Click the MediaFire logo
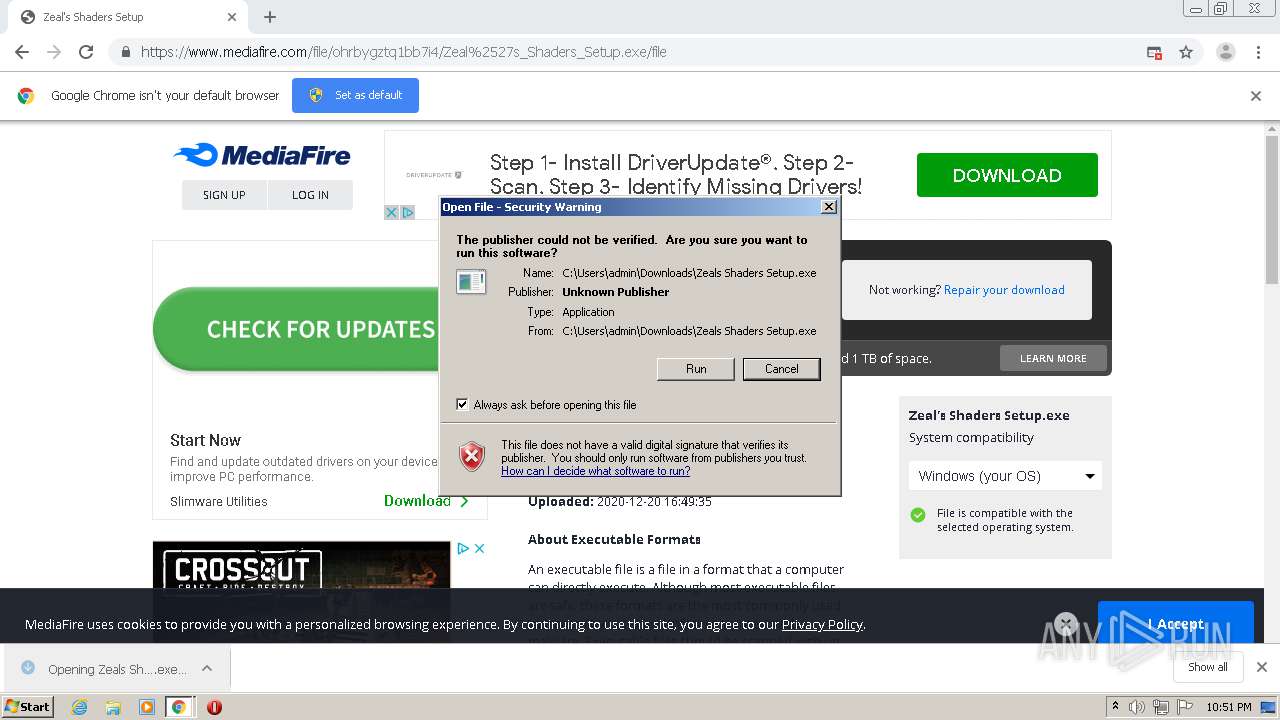Viewport: 1280px width, 720px height. click(x=262, y=155)
